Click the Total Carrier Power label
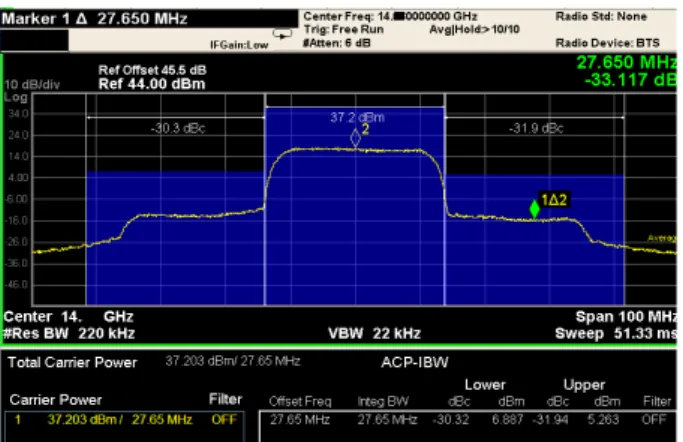Image resolution: width=683 pixels, height=442 pixels. tap(72, 362)
